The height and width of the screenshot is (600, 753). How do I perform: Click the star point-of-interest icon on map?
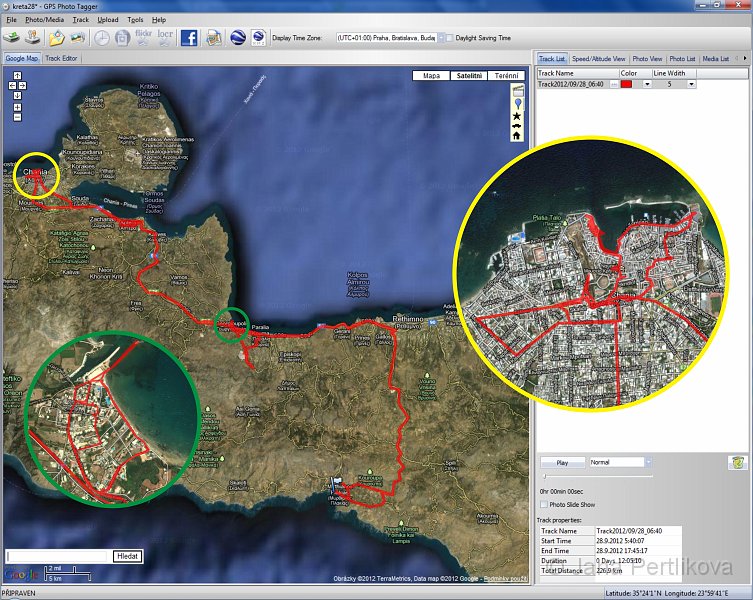pos(517,116)
